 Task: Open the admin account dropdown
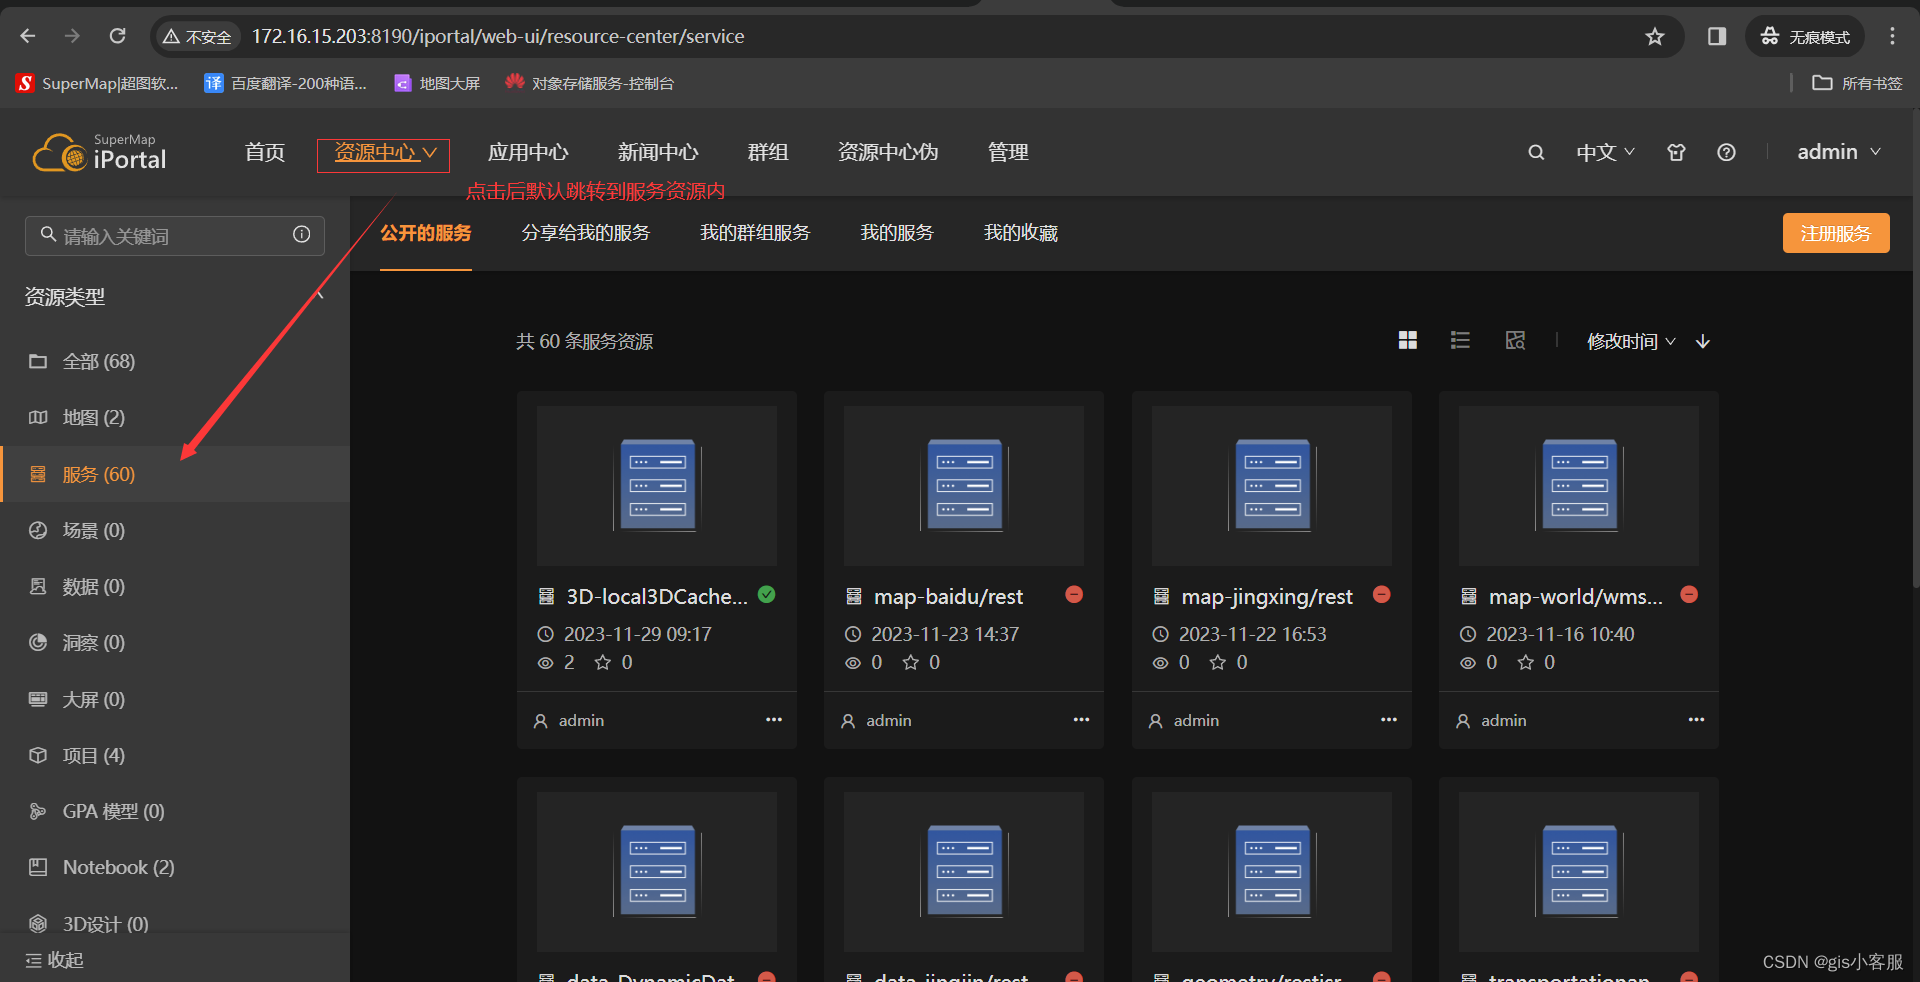[1839, 152]
